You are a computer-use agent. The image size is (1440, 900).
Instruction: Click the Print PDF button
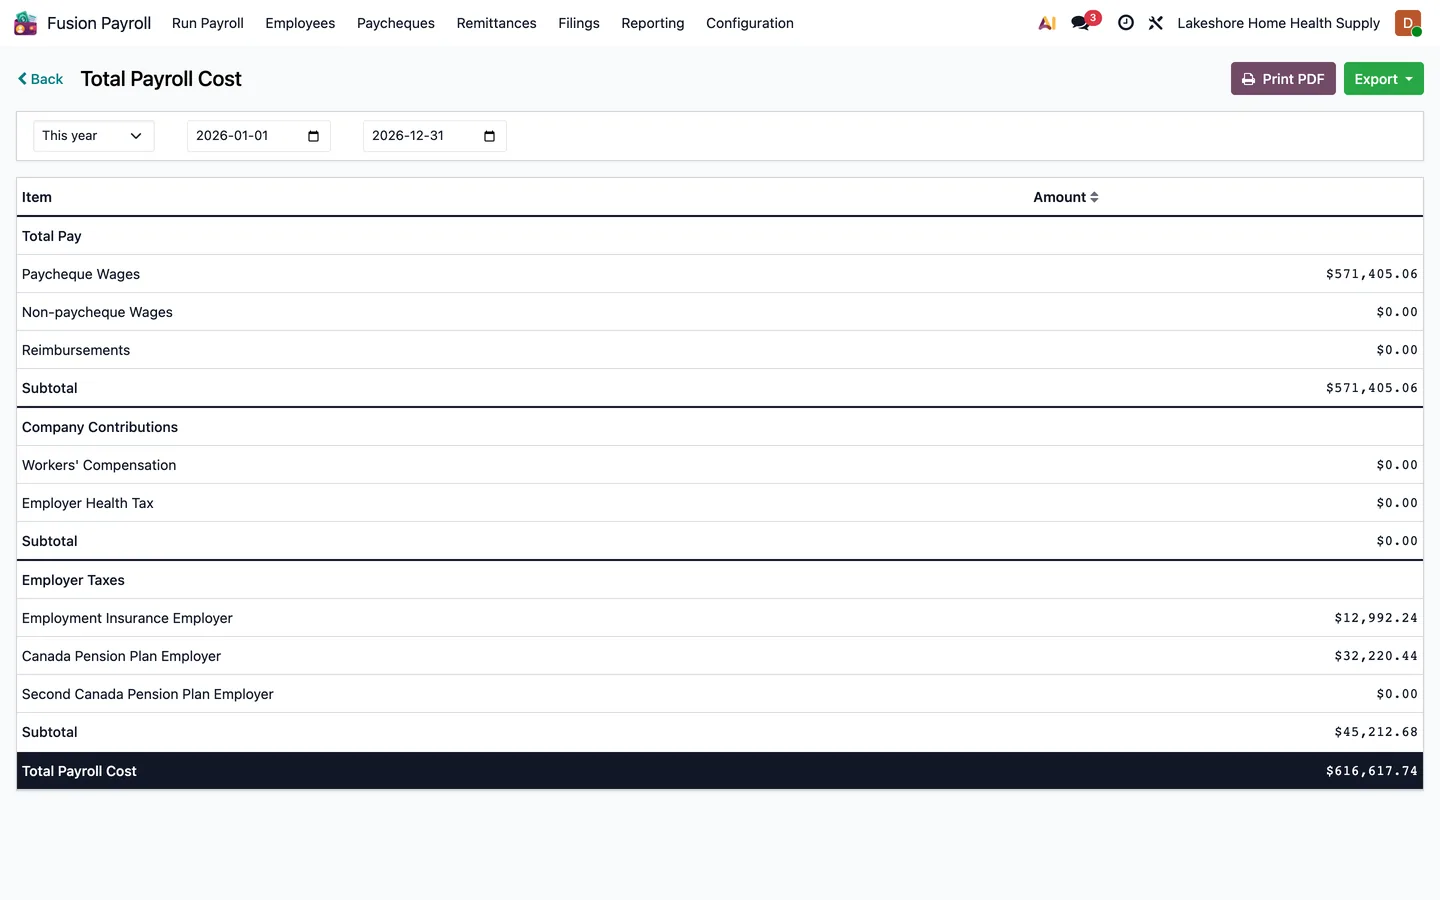pyautogui.click(x=1283, y=79)
